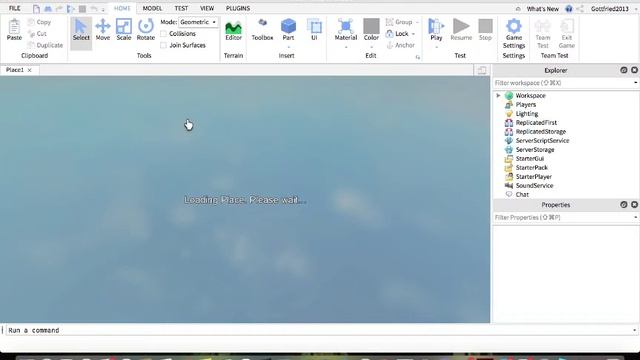Screen dimensions: 640x360
Task: Click the share icon near username
Action: pyautogui.click(x=580, y=9)
